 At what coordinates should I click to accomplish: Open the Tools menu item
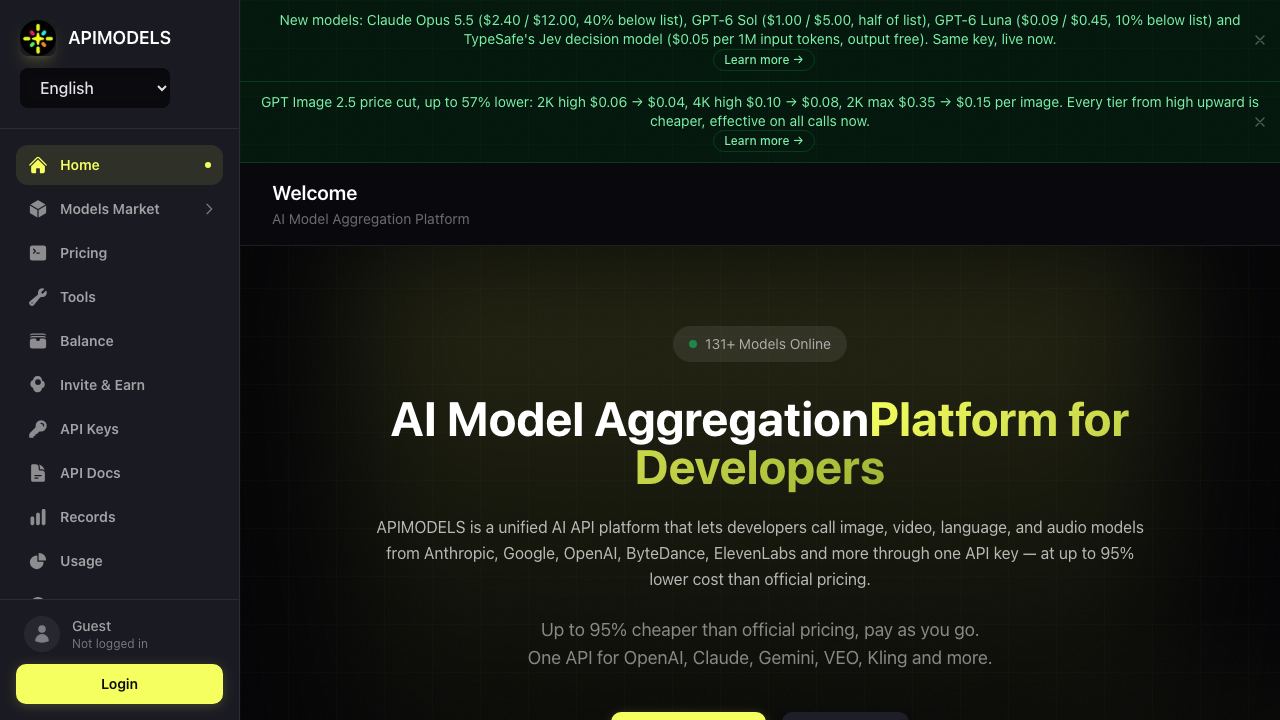119,297
